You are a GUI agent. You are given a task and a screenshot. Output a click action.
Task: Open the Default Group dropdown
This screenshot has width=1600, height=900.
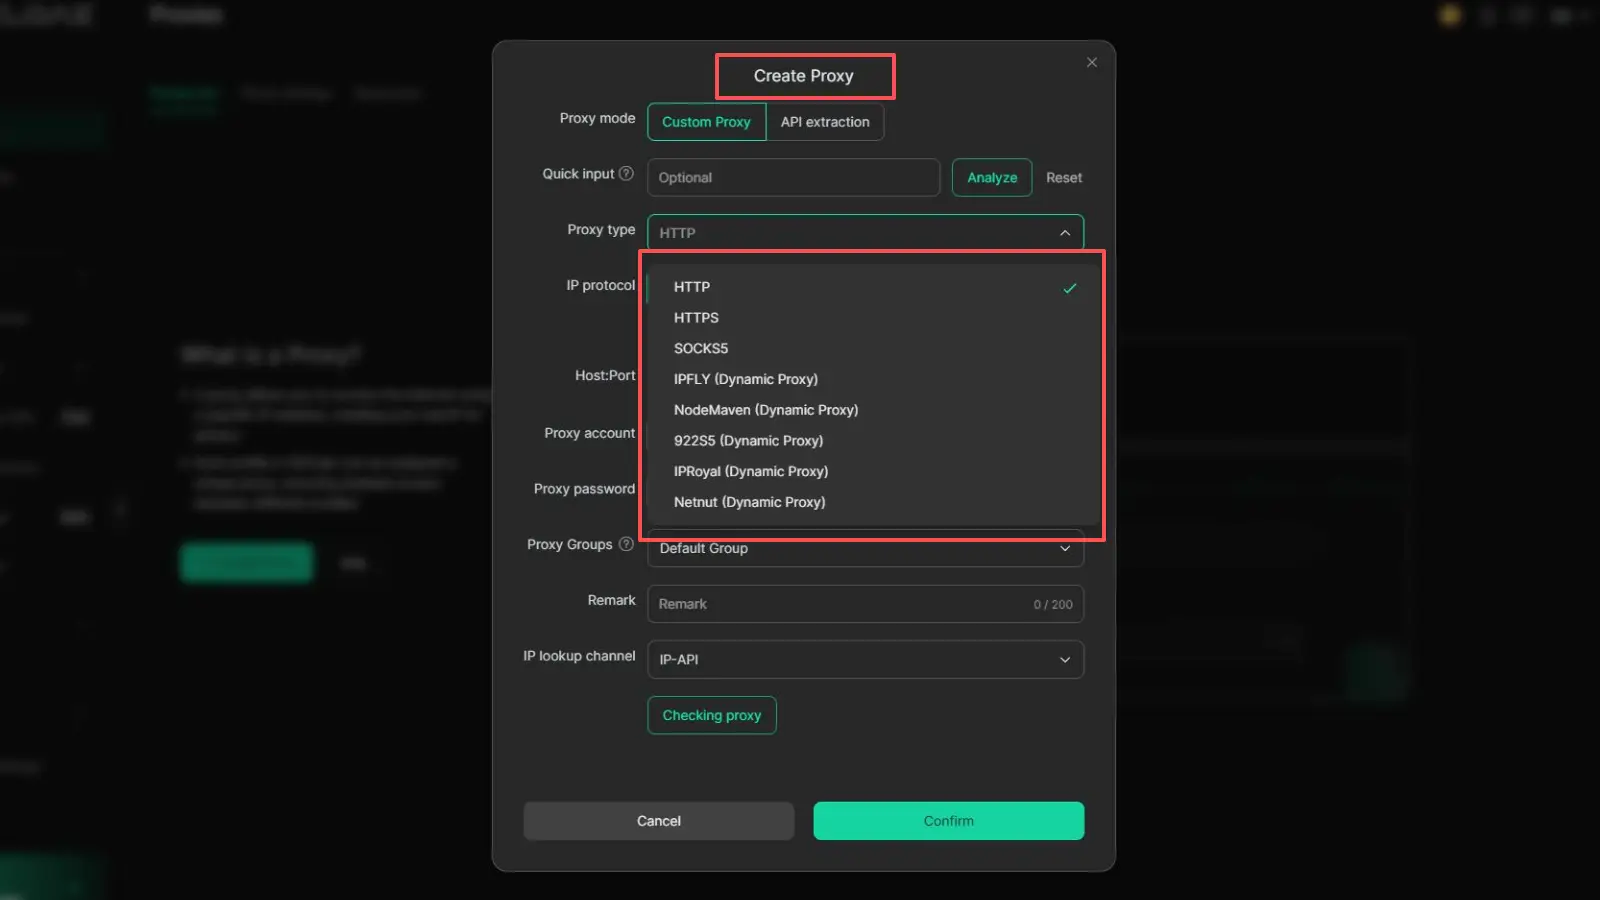pos(865,549)
